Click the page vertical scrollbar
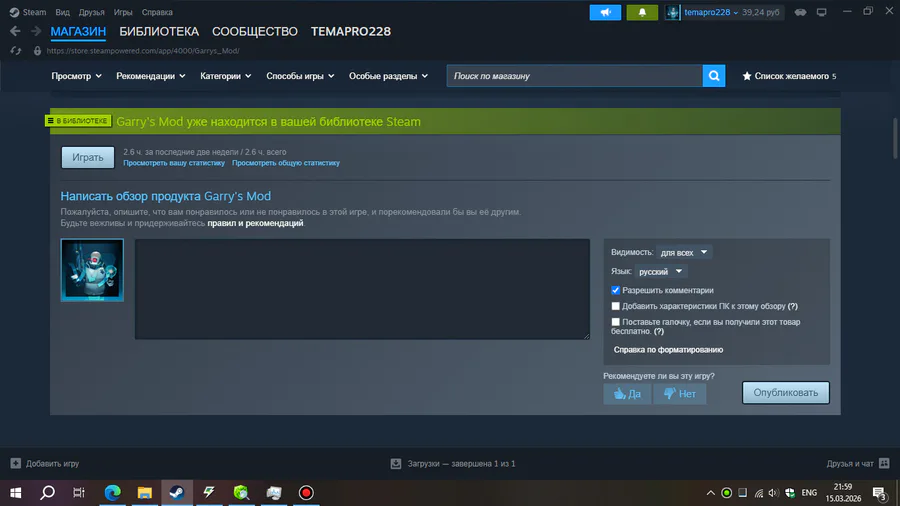This screenshot has width=900, height=506. tap(895, 138)
